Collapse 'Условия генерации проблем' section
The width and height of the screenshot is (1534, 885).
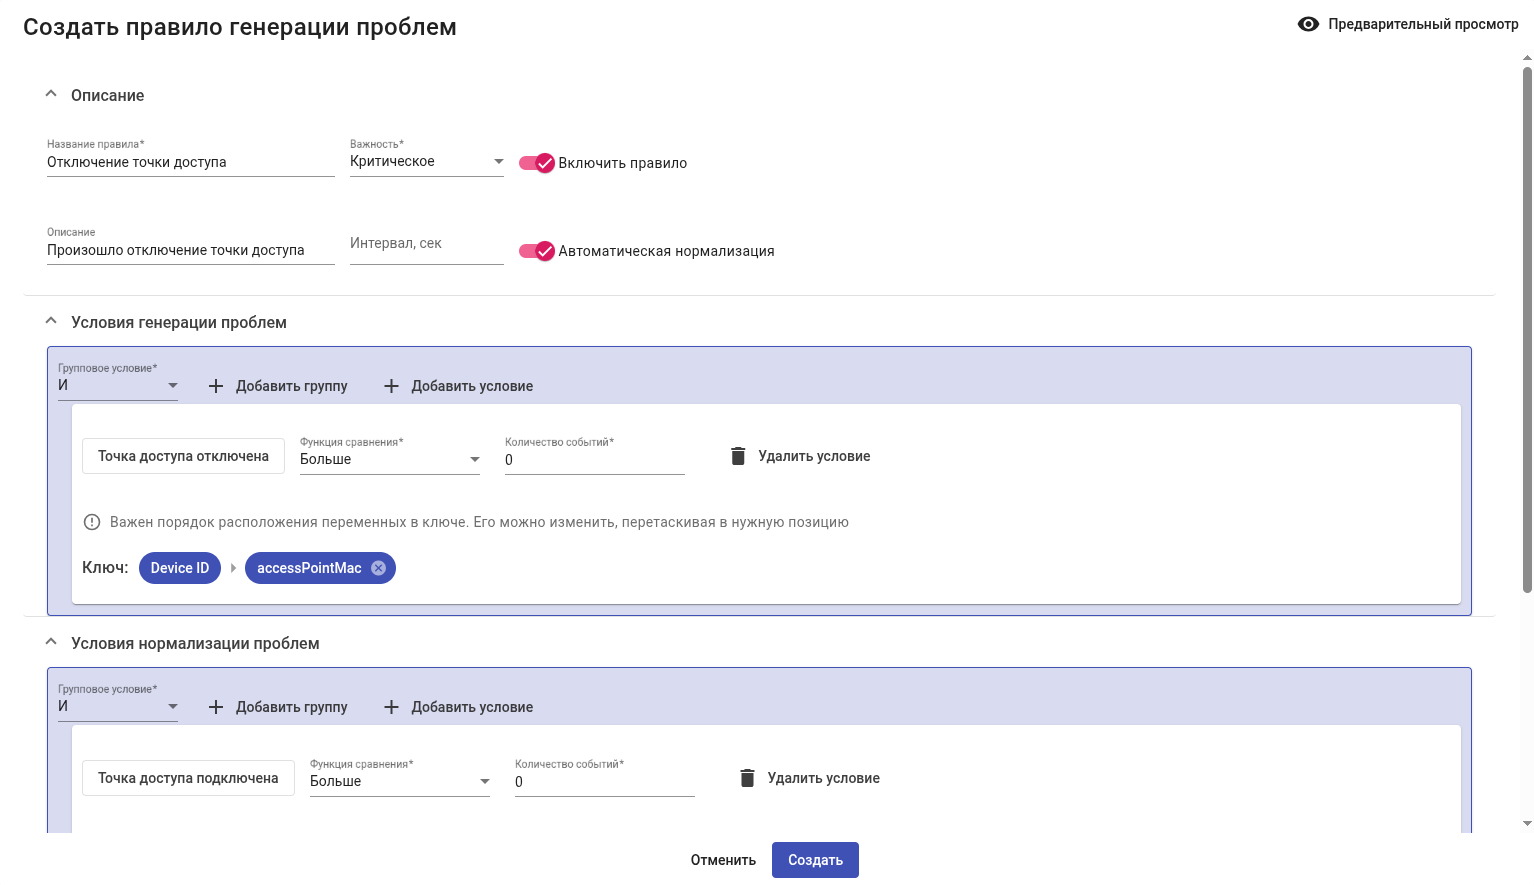point(51,322)
